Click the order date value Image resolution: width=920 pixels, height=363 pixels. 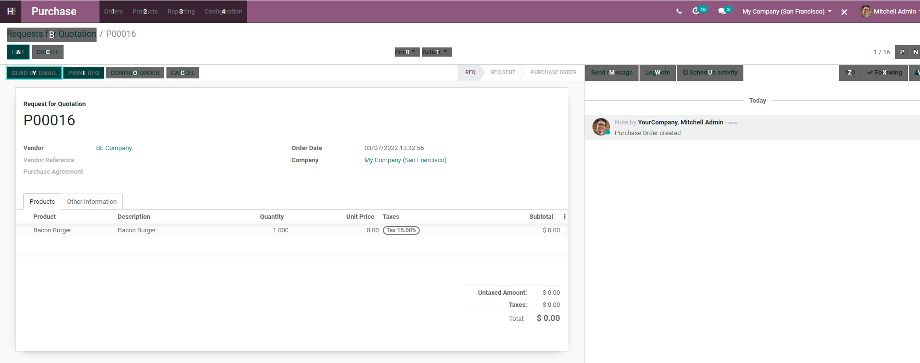point(394,148)
